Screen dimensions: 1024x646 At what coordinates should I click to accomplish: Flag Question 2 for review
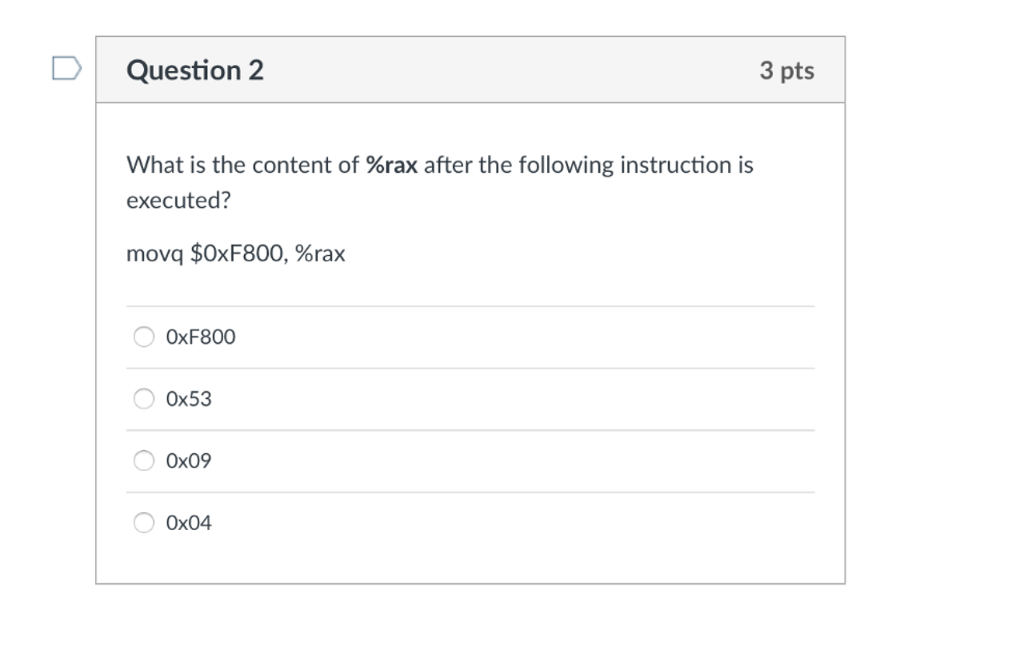click(x=66, y=69)
